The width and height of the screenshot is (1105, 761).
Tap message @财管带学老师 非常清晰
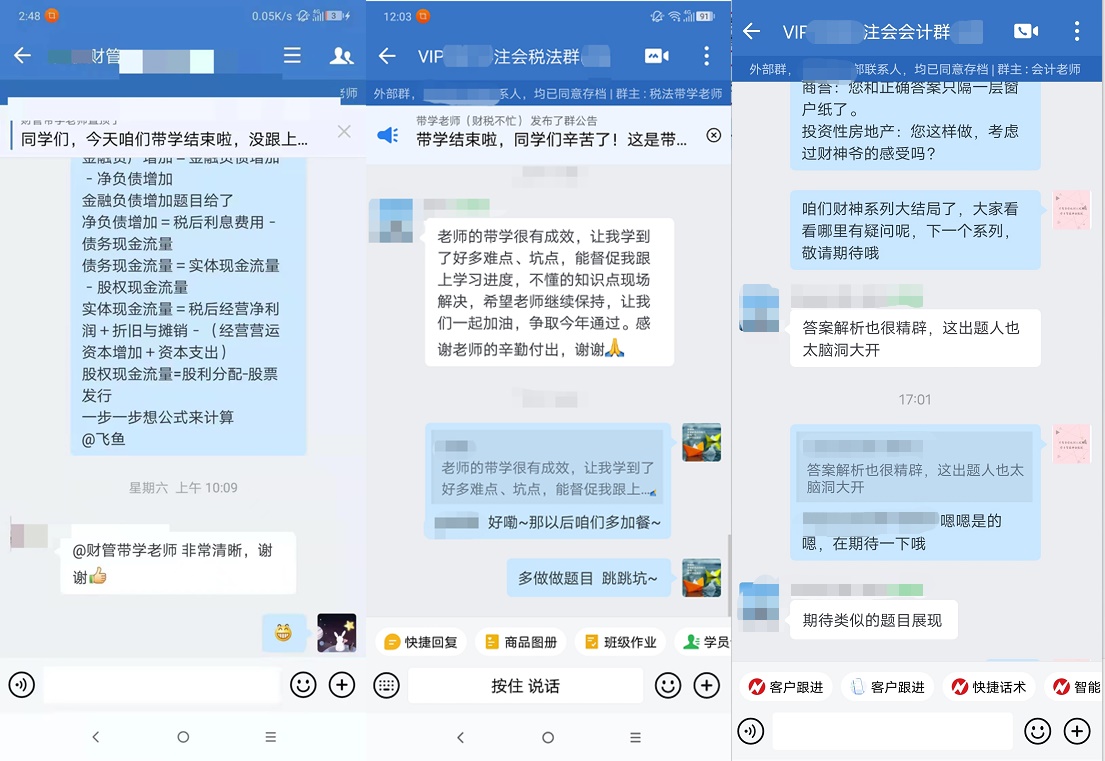coord(178,563)
